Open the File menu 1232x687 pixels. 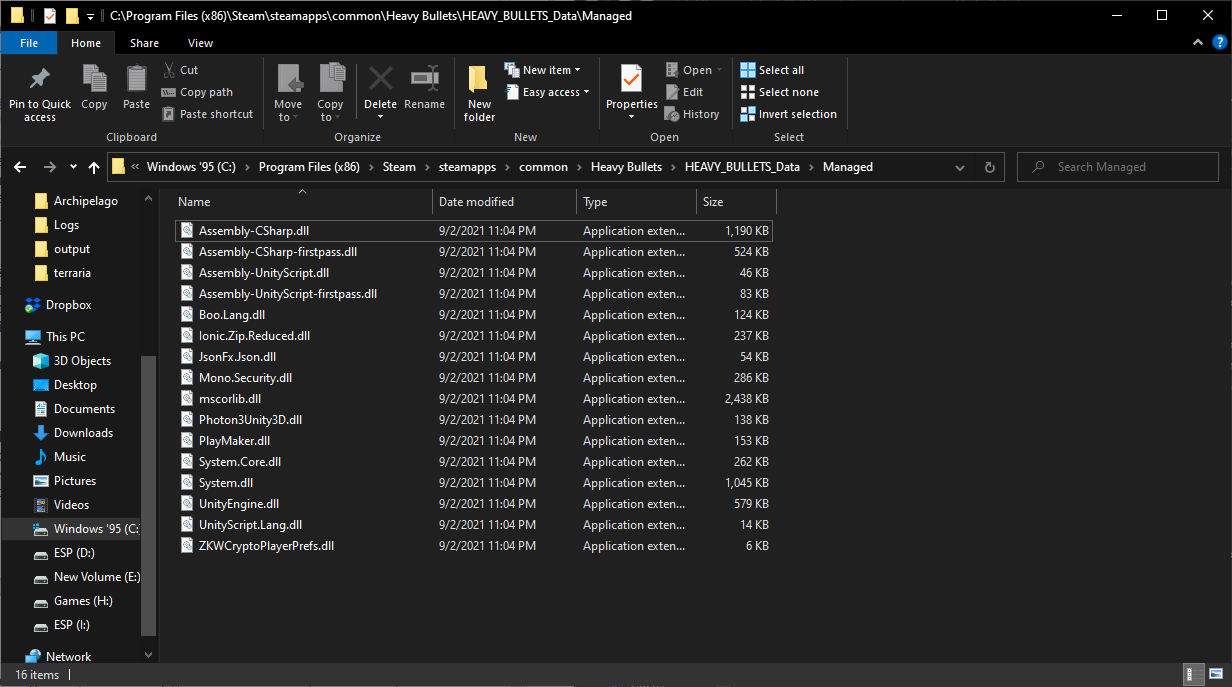coord(29,43)
